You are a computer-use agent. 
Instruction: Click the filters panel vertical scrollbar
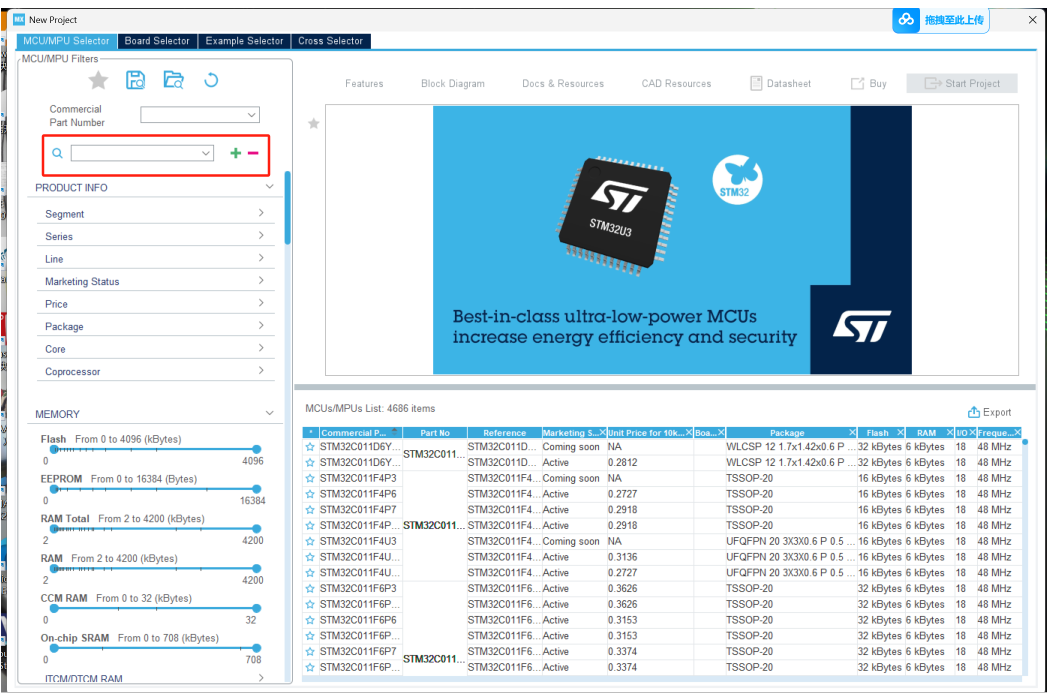point(288,208)
